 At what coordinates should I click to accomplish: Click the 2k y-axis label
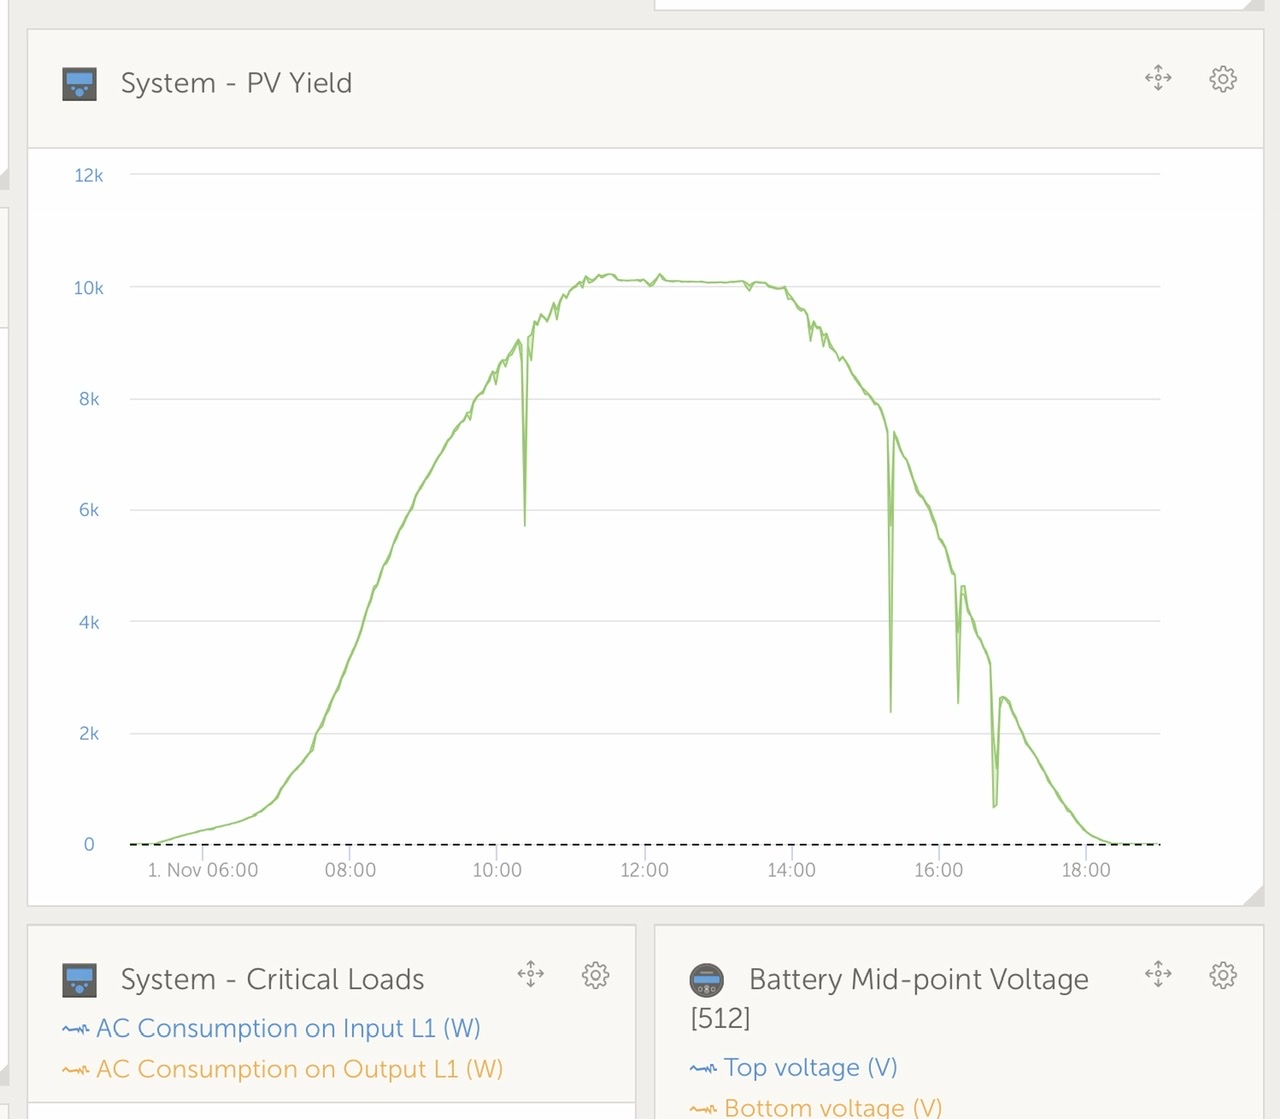tap(89, 733)
